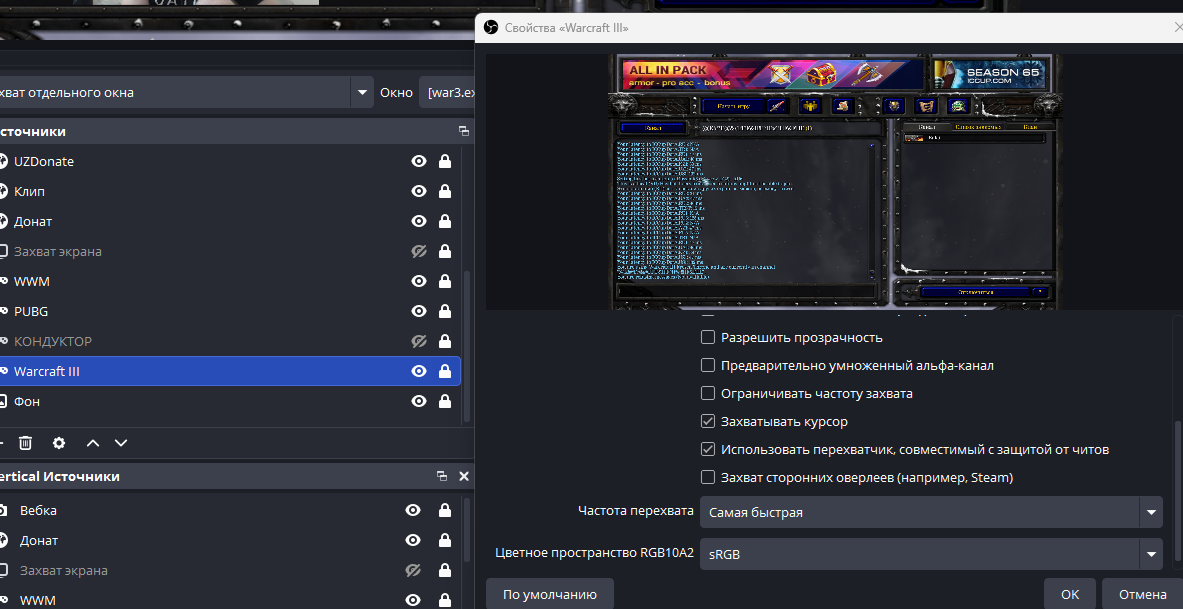Image resolution: width=1183 pixels, height=609 pixels.
Task: Toggle the lock on the Warcraft III source
Action: [445, 371]
